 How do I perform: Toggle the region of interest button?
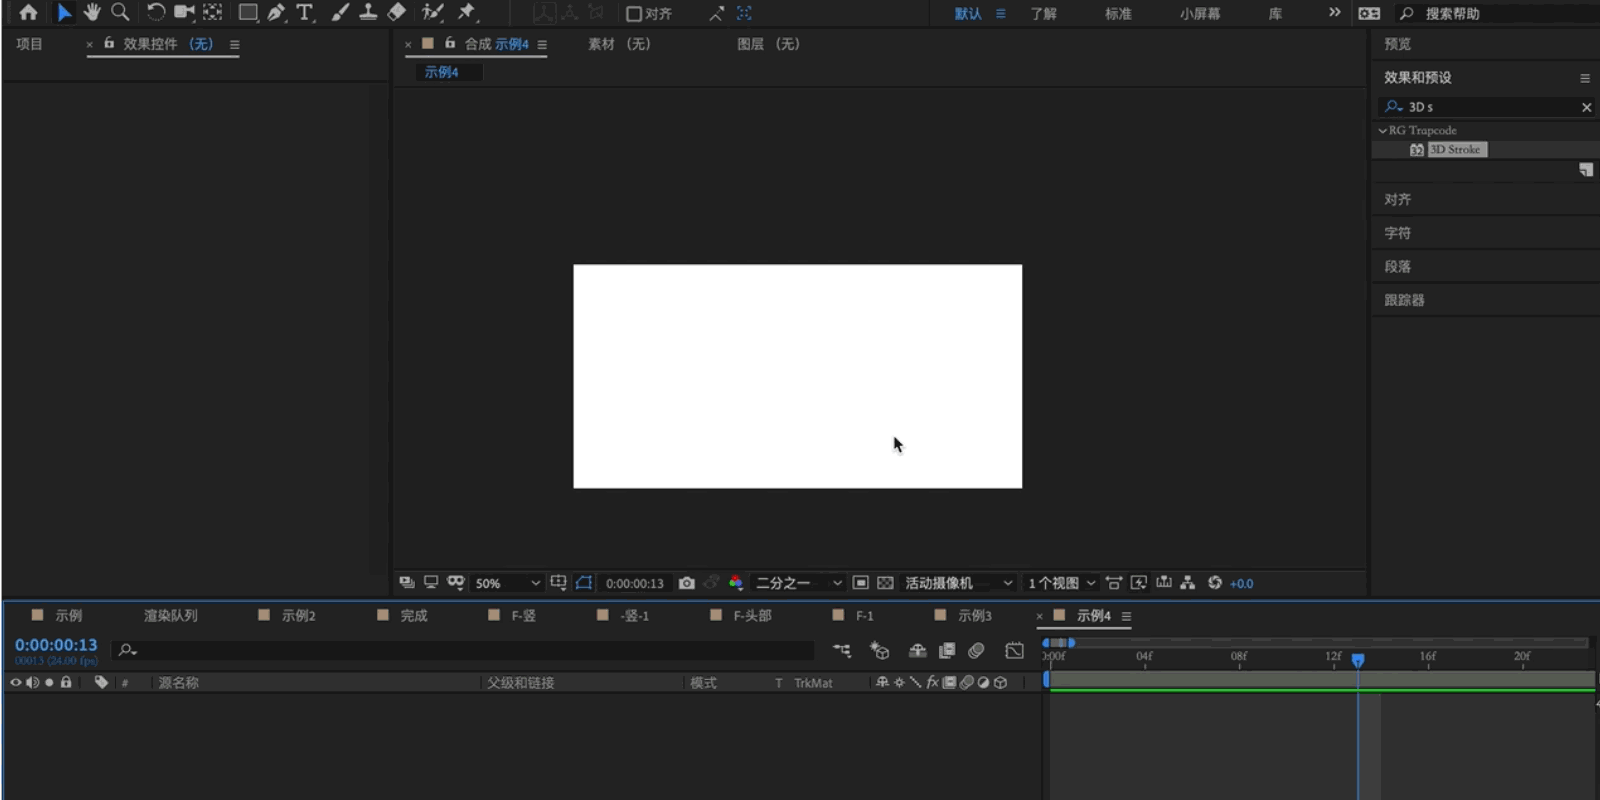860,583
